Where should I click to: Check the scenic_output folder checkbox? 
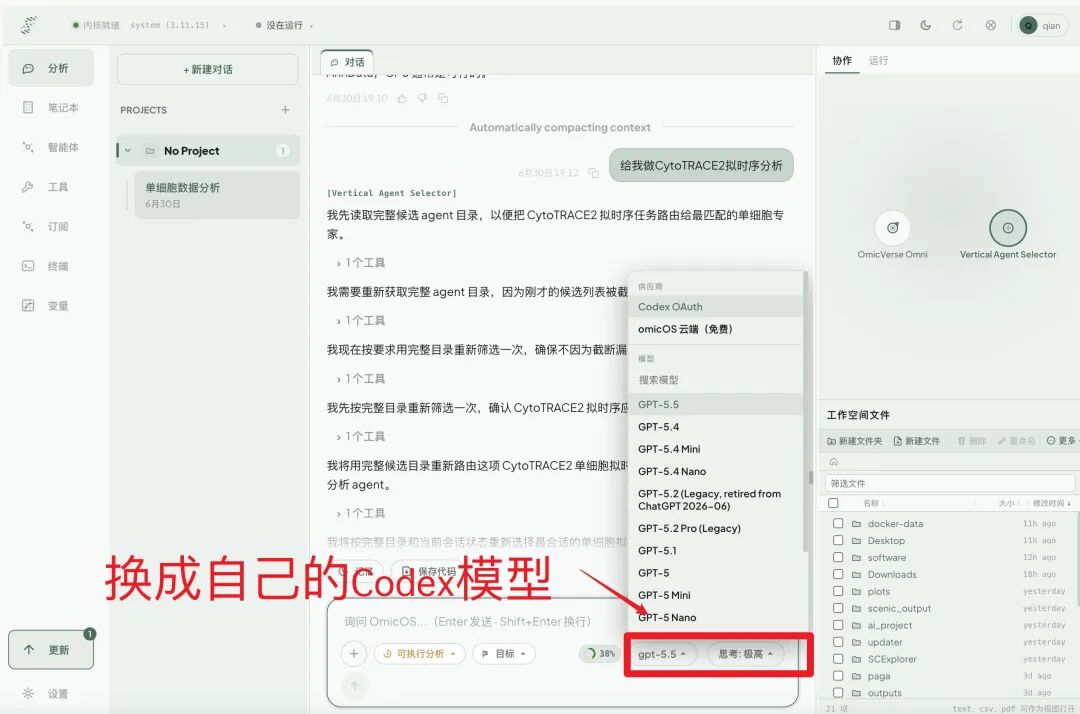point(838,608)
